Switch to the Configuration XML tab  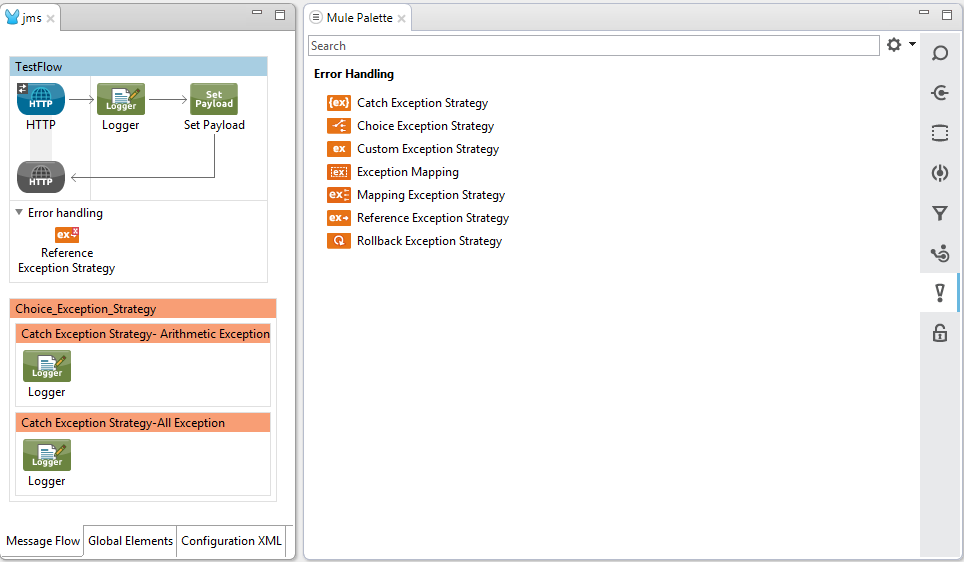click(x=231, y=541)
